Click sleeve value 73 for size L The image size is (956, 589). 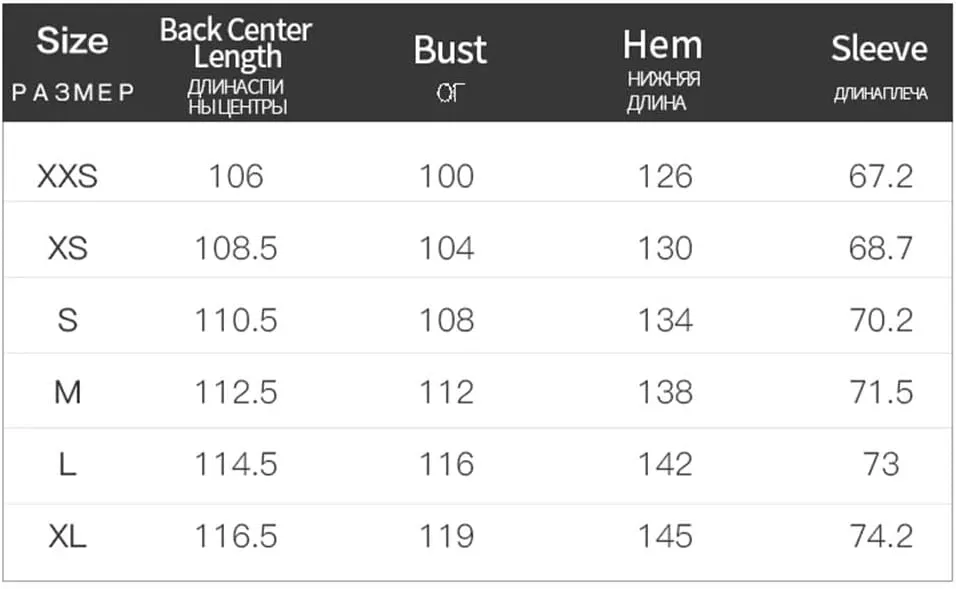(882, 465)
